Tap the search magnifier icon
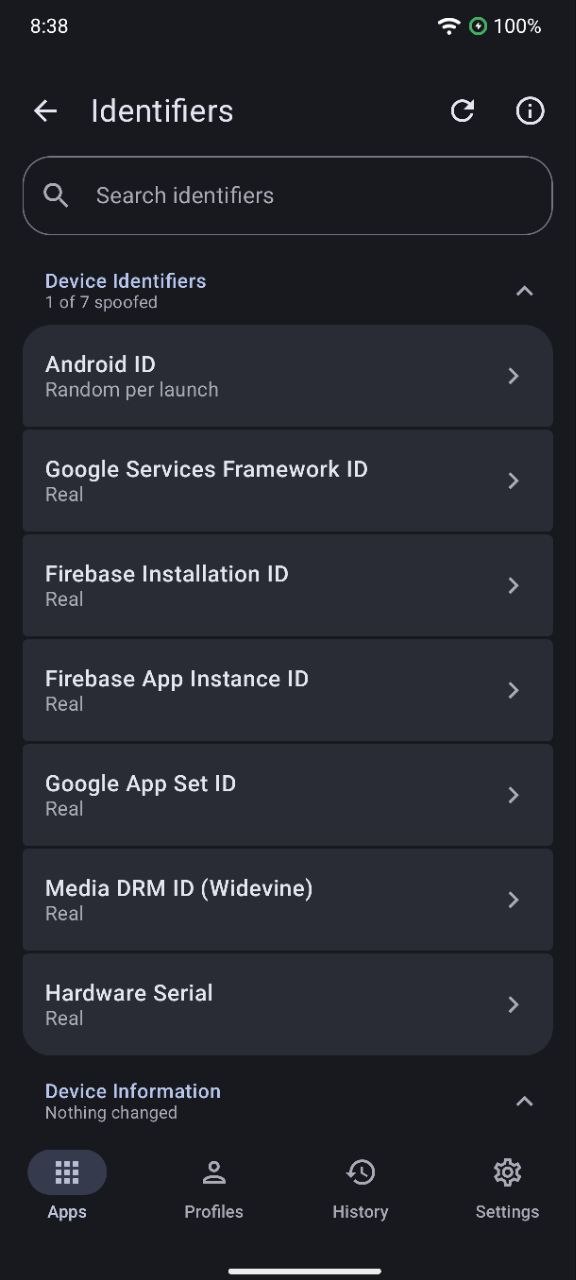The width and height of the screenshot is (576, 1280). tap(56, 195)
